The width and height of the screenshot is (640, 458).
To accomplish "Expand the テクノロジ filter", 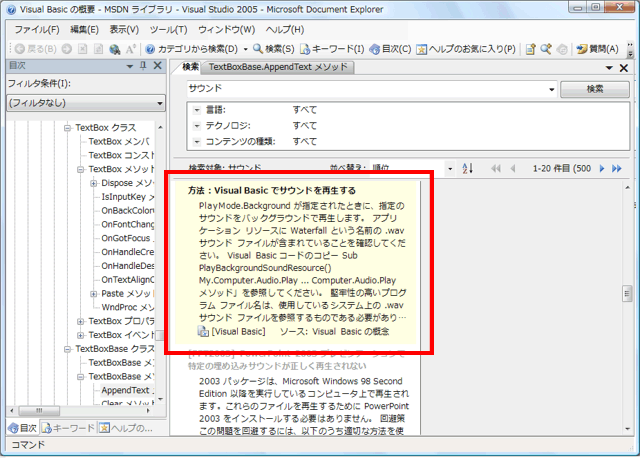I will pyautogui.click(x=197, y=126).
